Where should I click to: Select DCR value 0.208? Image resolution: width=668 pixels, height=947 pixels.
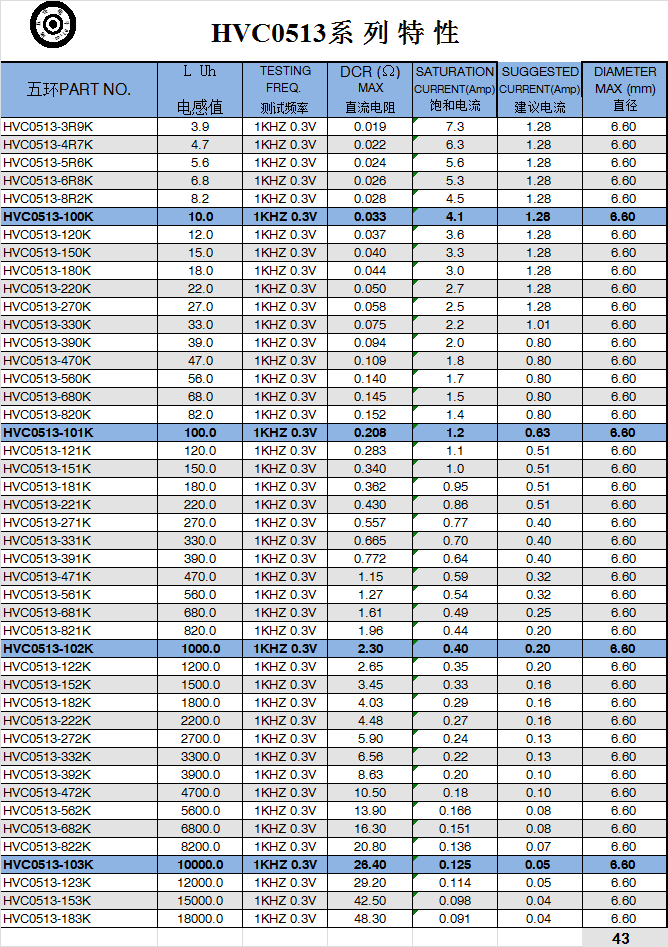click(370, 433)
